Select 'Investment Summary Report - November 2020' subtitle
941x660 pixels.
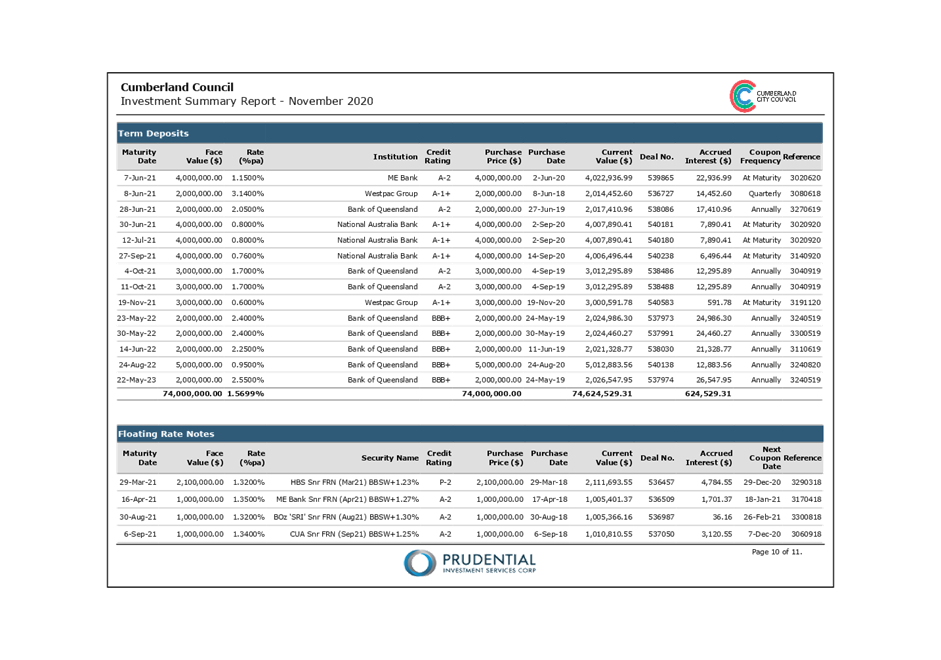(247, 101)
